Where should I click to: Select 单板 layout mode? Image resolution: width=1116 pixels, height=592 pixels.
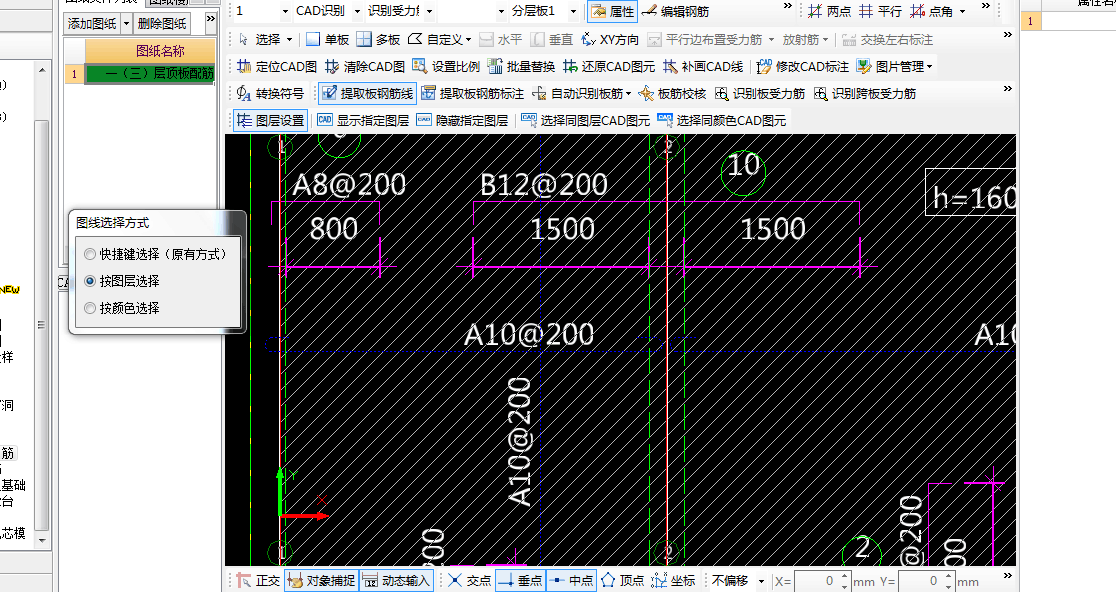(327, 39)
